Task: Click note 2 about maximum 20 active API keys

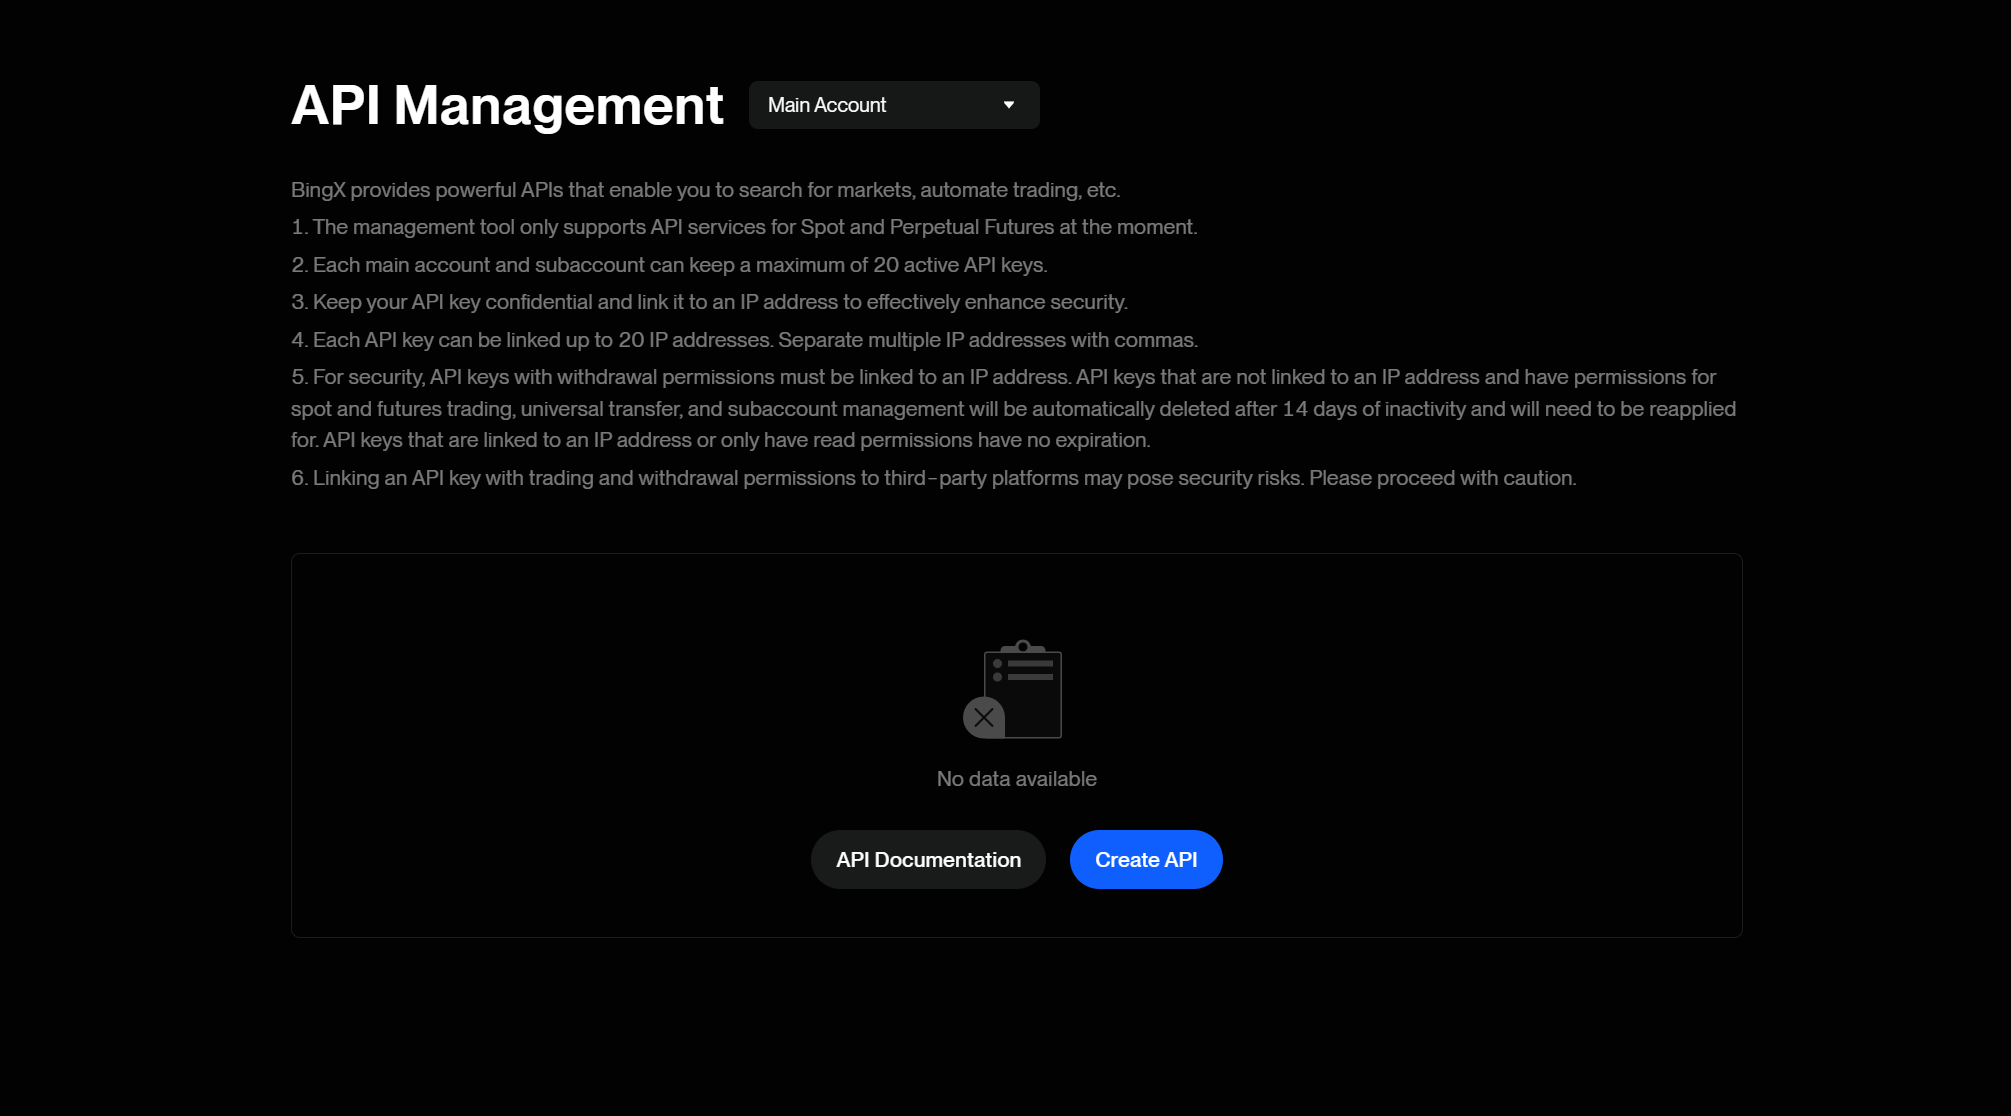Action: 669,265
